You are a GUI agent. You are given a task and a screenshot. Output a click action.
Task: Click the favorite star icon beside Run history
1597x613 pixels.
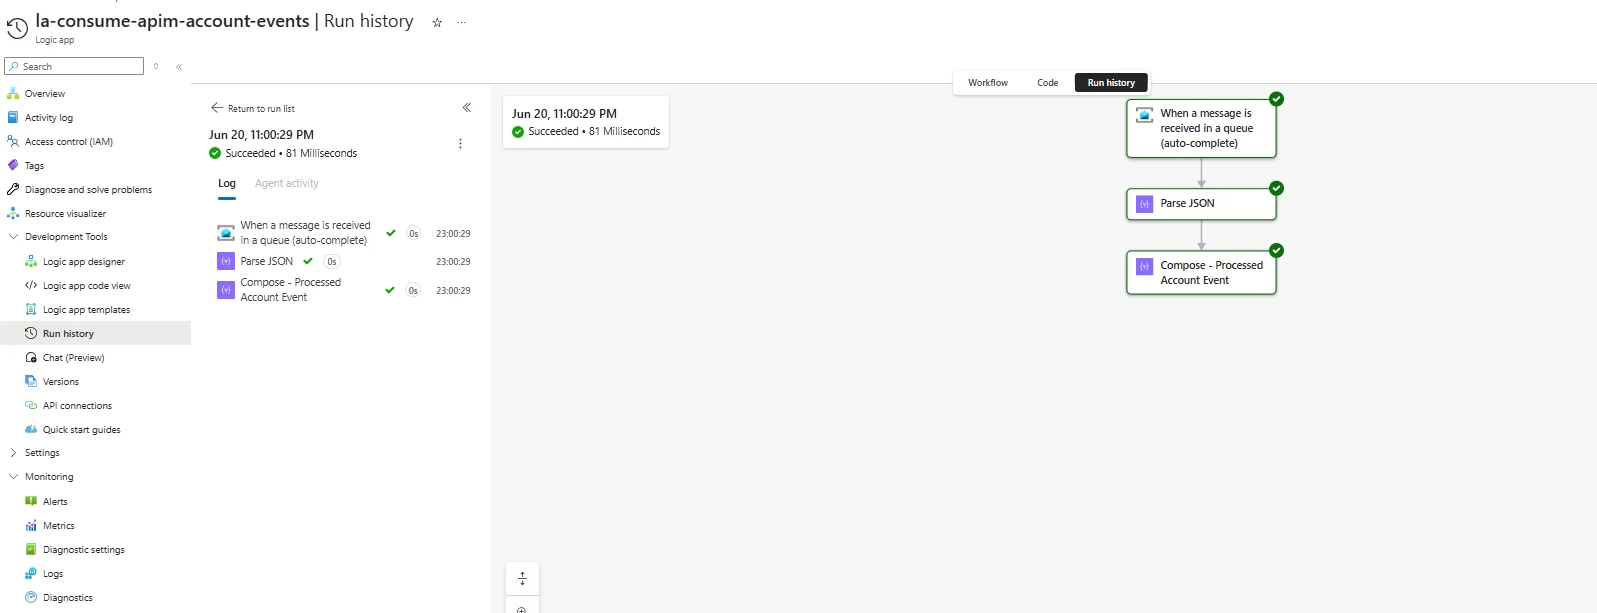pos(437,23)
